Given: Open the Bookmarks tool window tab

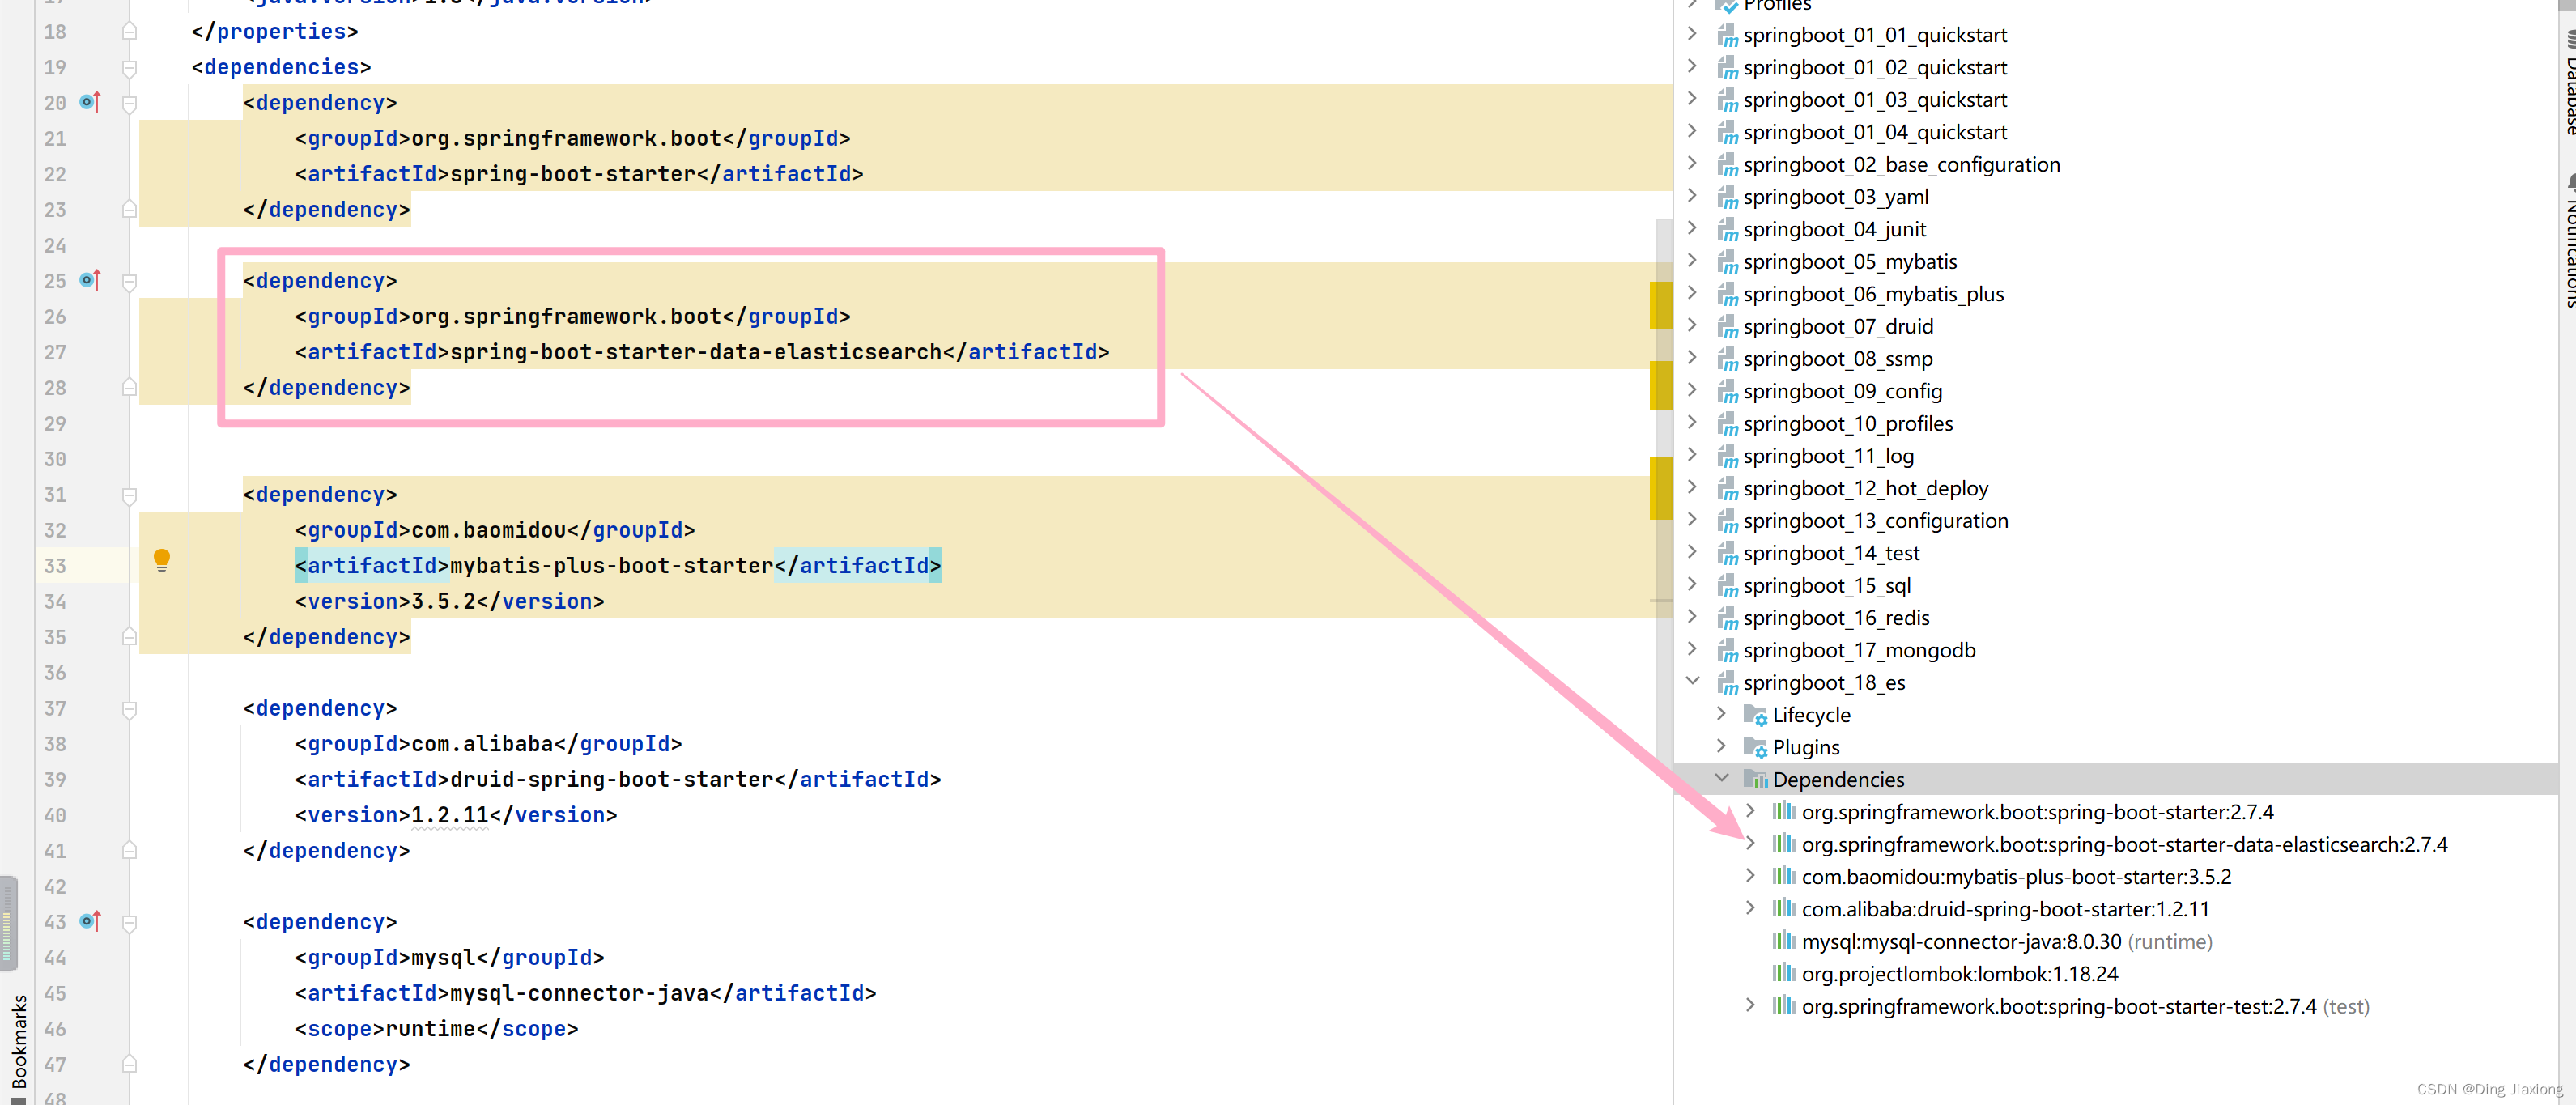Looking at the screenshot, I should click(19, 1040).
